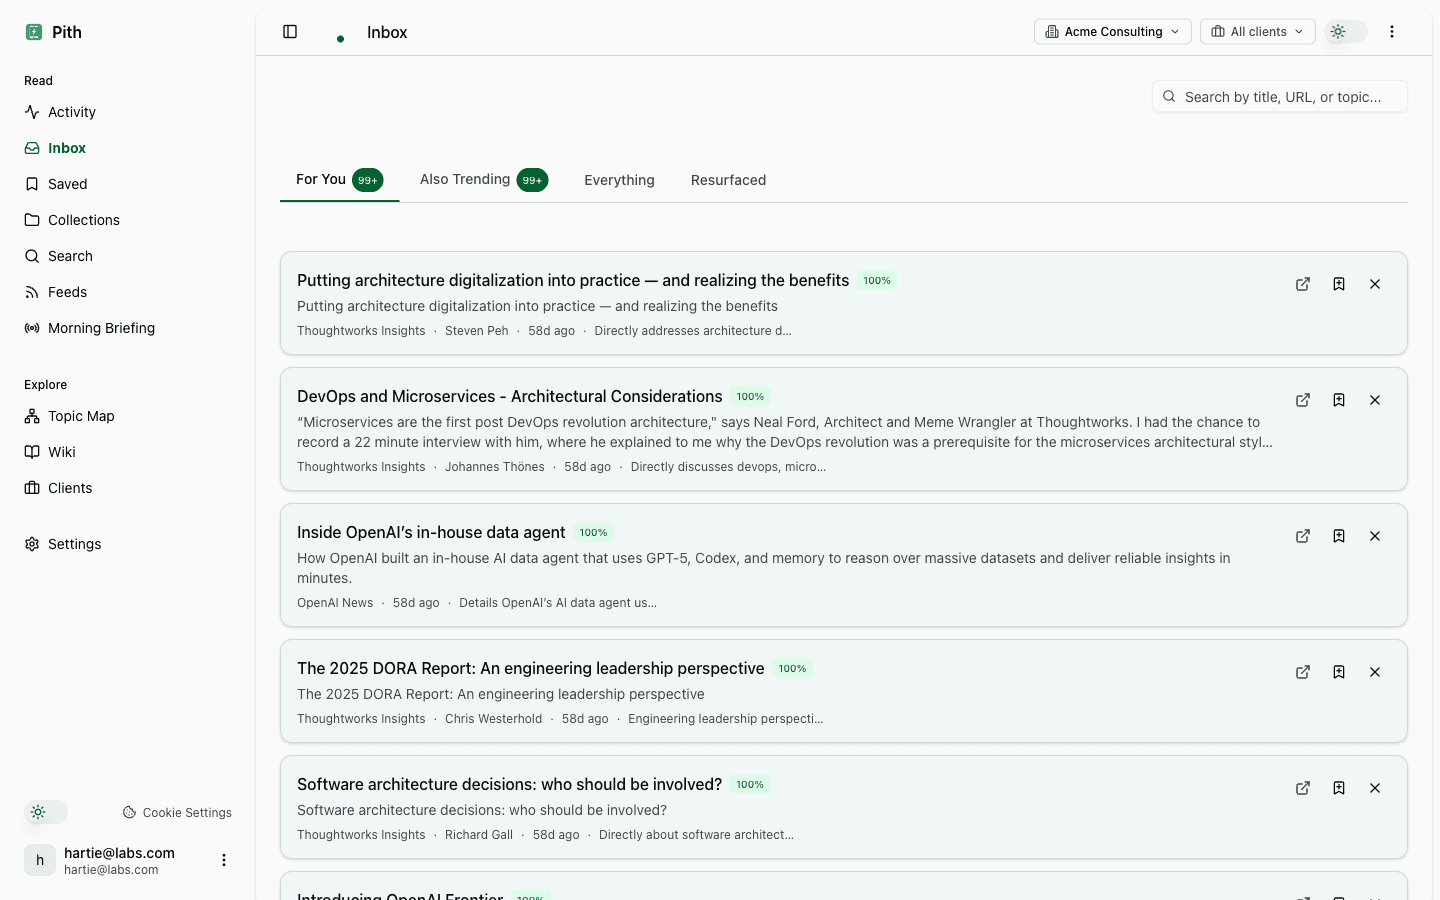This screenshot has width=1440, height=900.
Task: Open external link for Putting architecture digitalization article
Action: [1303, 284]
